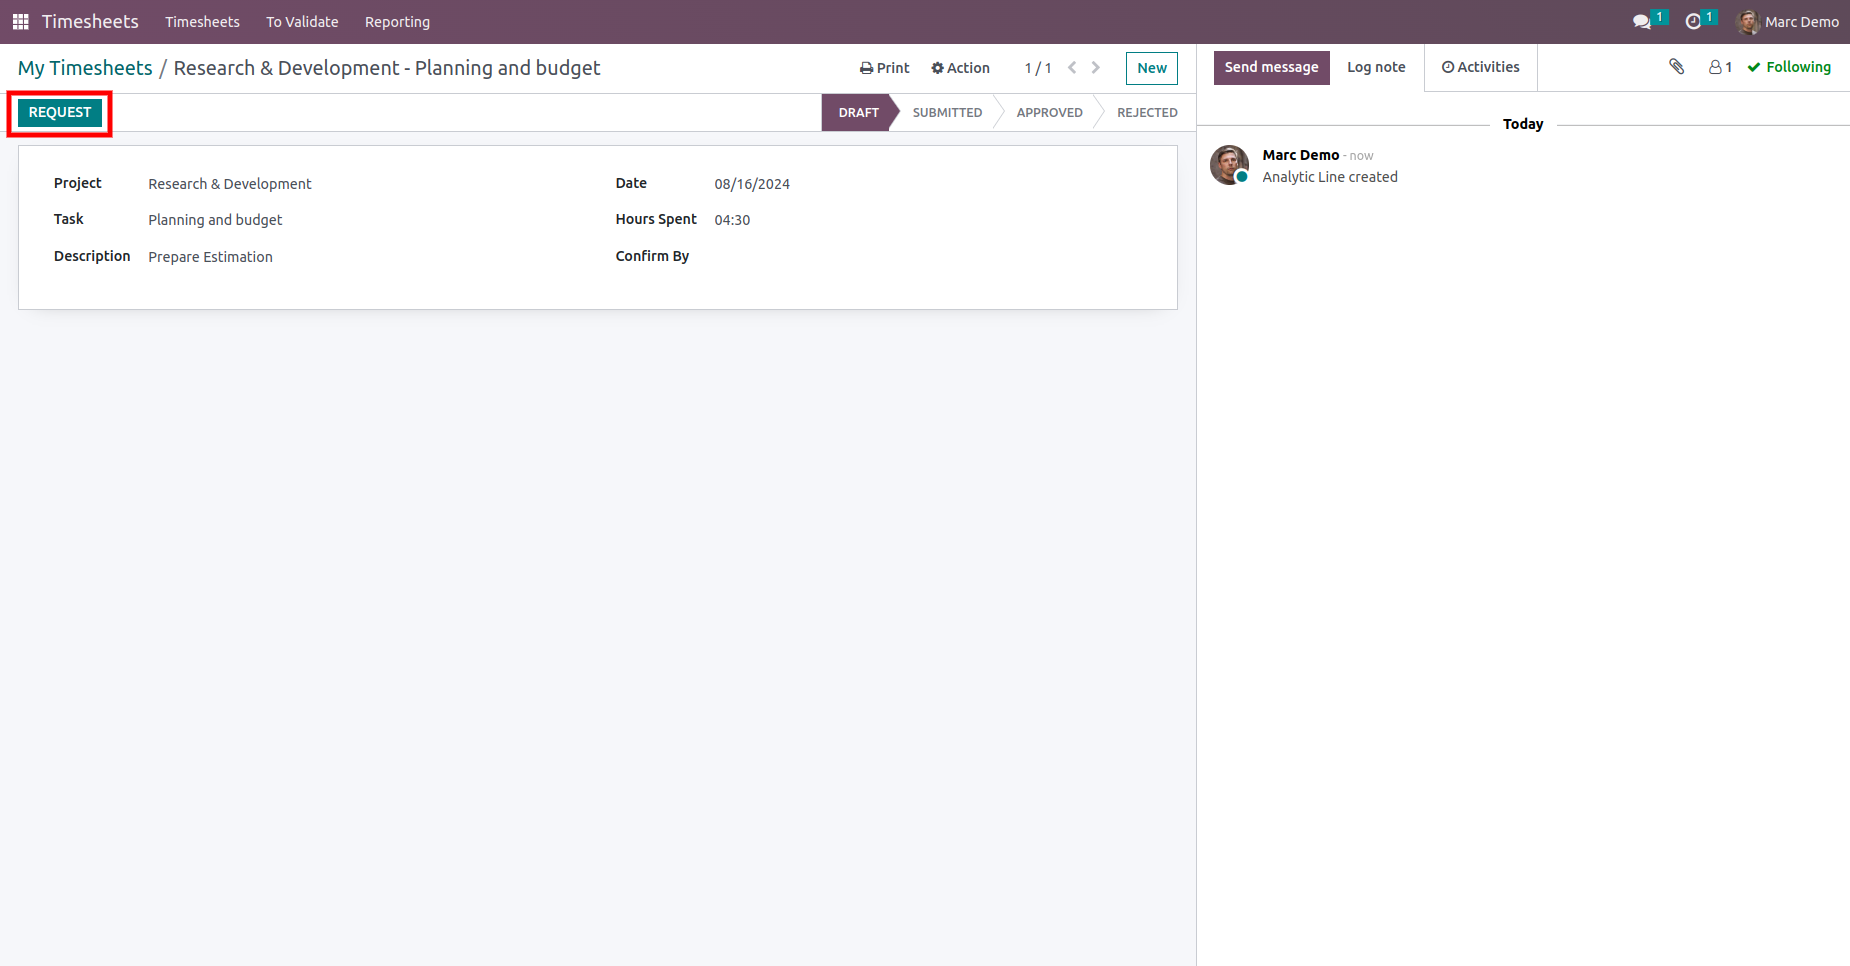This screenshot has width=1850, height=966.
Task: Click Marc Demo name in chatter
Action: (1300, 155)
